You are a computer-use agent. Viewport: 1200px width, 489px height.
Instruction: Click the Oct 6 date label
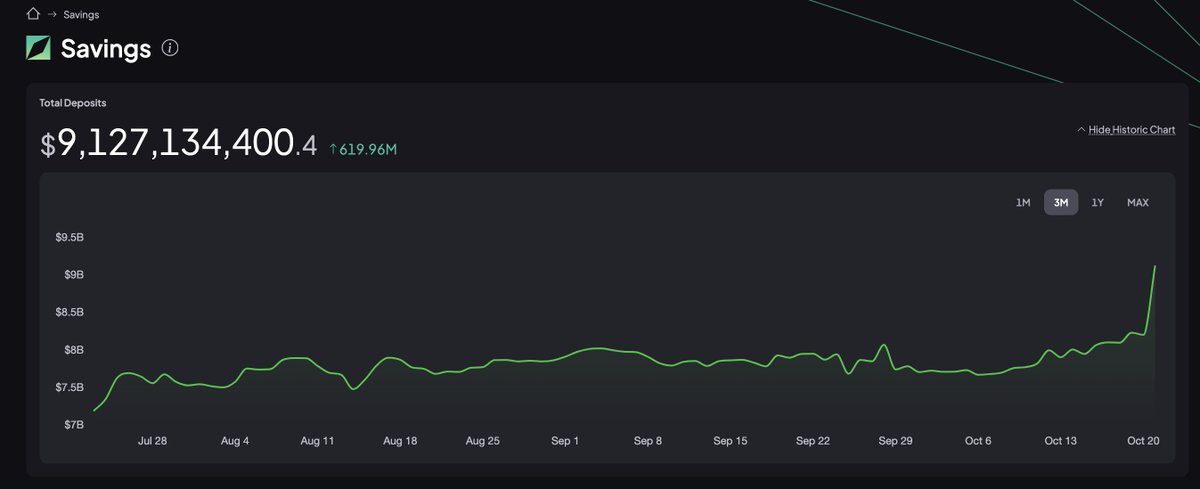(979, 441)
